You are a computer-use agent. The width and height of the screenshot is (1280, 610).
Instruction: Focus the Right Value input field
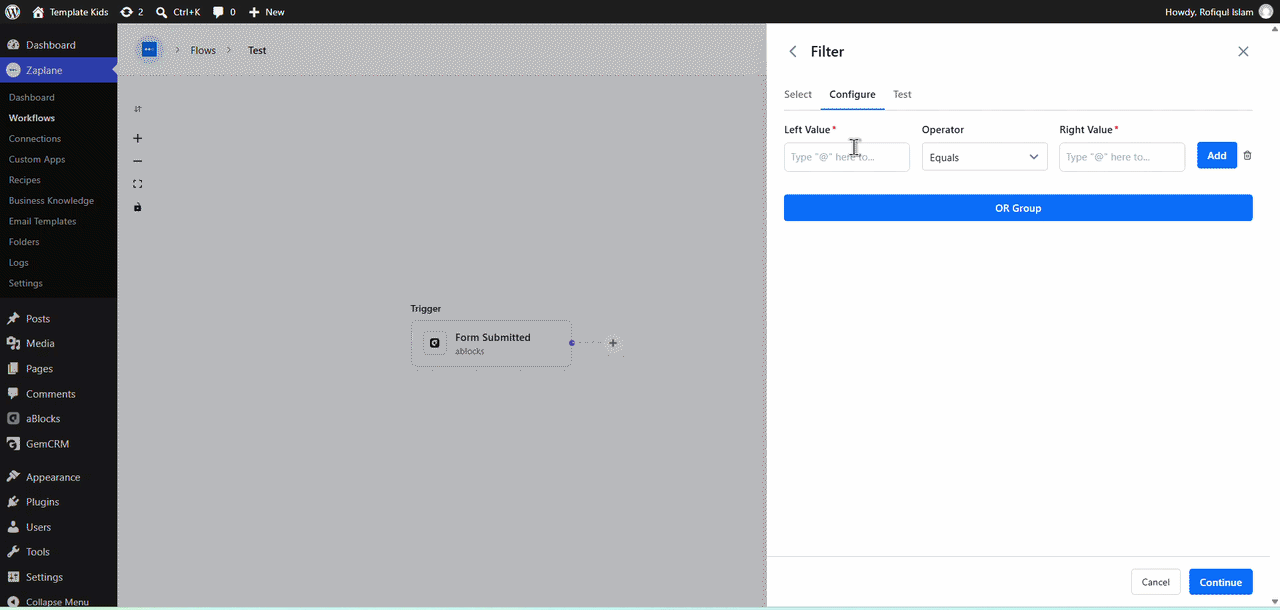(1122, 157)
